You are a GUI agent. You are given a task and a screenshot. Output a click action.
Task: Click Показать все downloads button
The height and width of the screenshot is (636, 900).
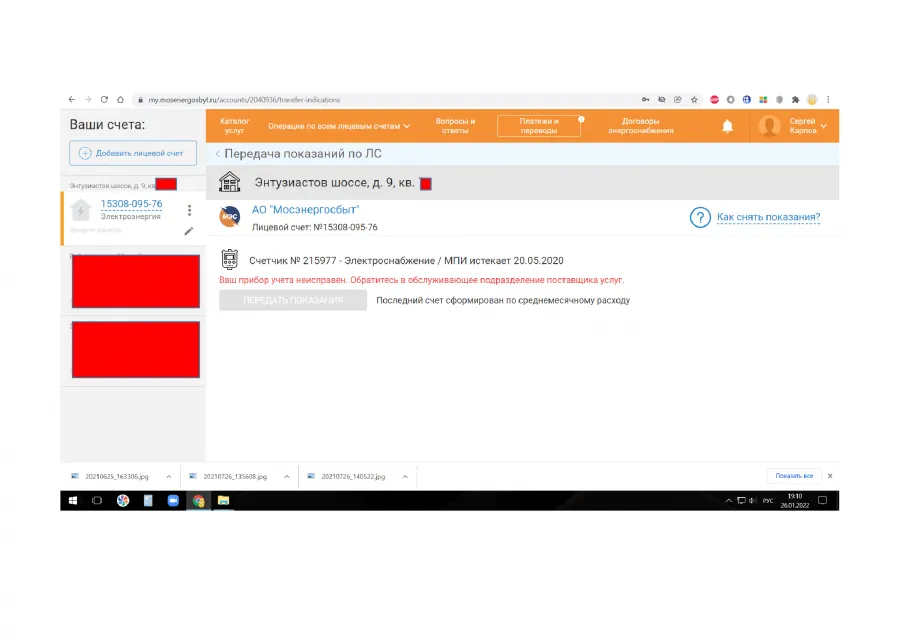(794, 476)
